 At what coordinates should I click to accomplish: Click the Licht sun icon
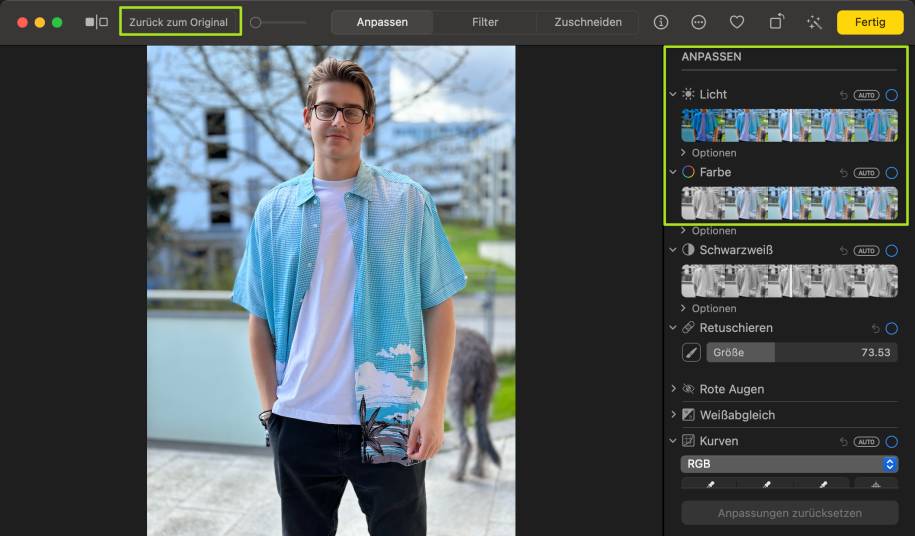689,94
